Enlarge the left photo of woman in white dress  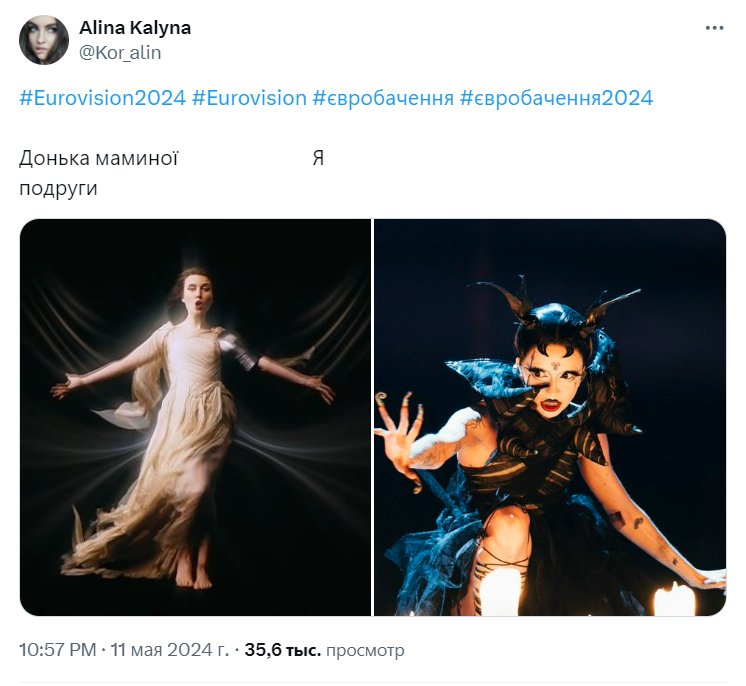click(x=196, y=417)
